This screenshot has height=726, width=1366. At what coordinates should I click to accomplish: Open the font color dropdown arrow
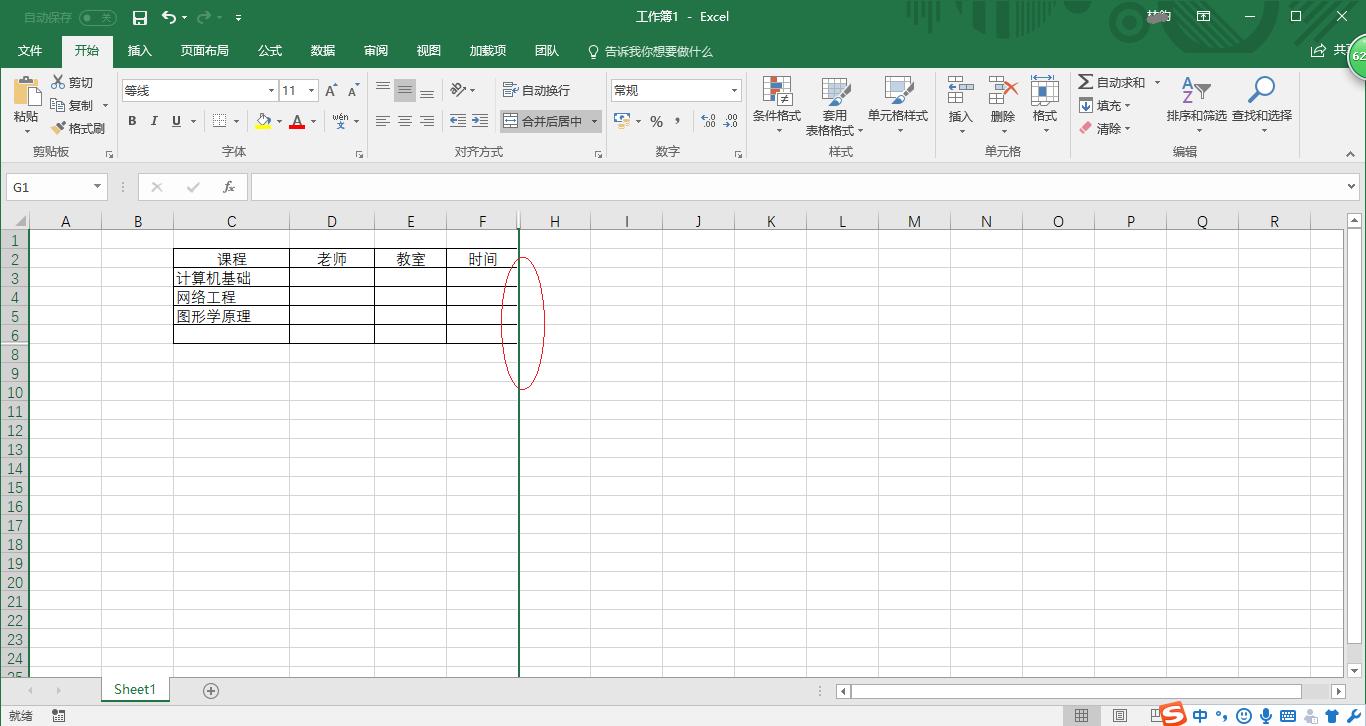[311, 122]
